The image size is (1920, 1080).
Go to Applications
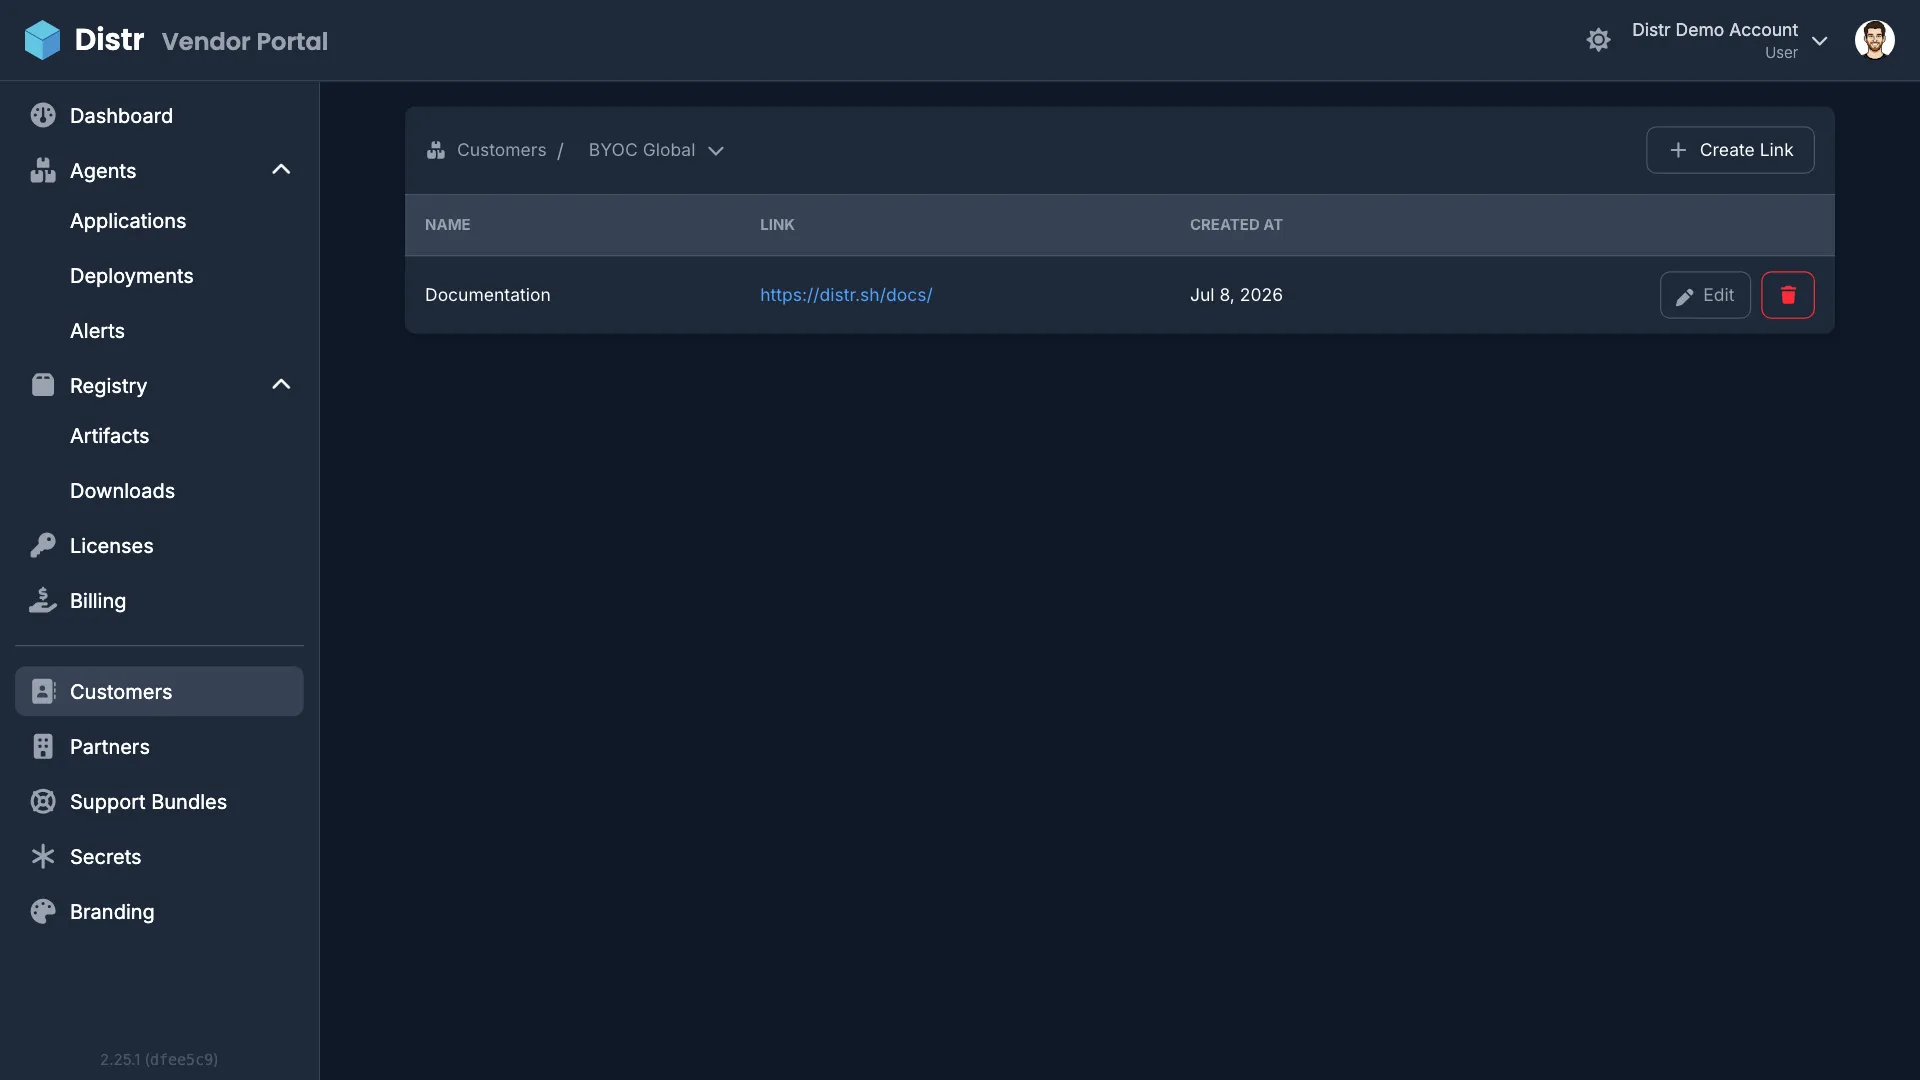128,221
